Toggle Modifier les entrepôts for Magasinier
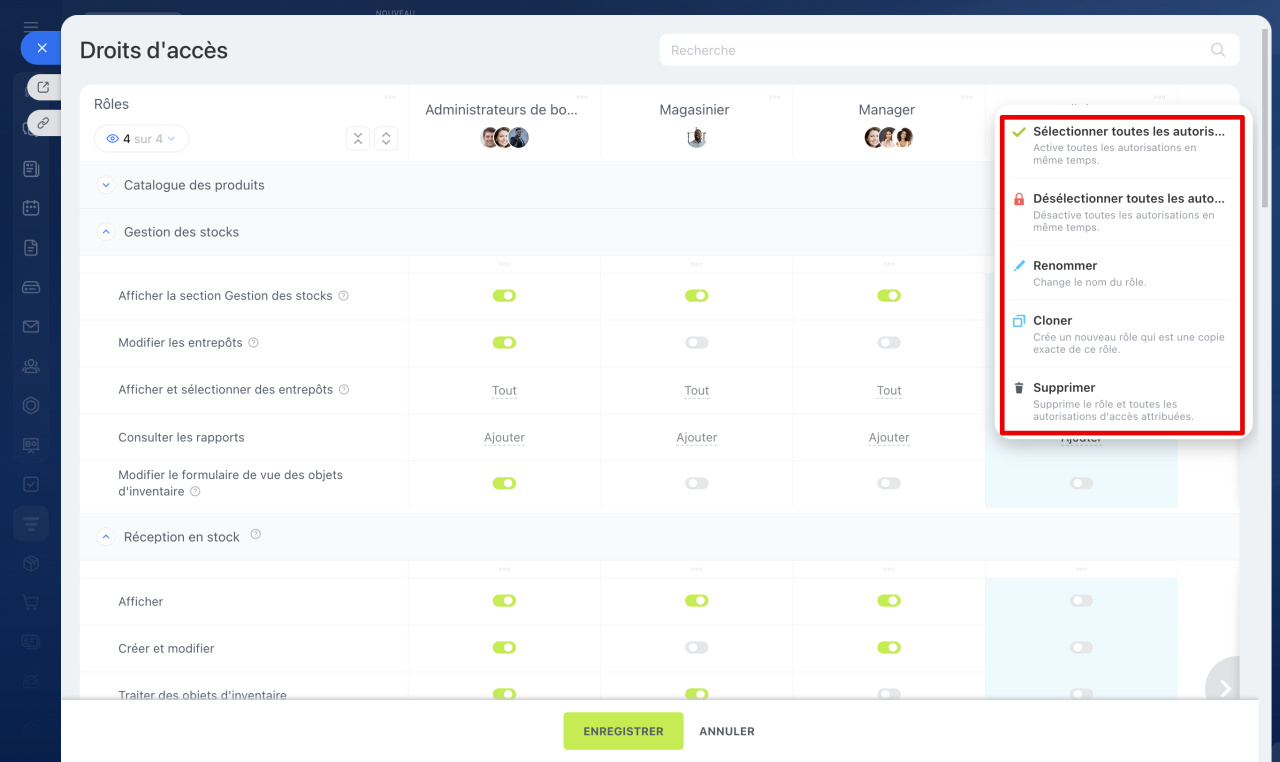The width and height of the screenshot is (1280, 762). point(696,343)
